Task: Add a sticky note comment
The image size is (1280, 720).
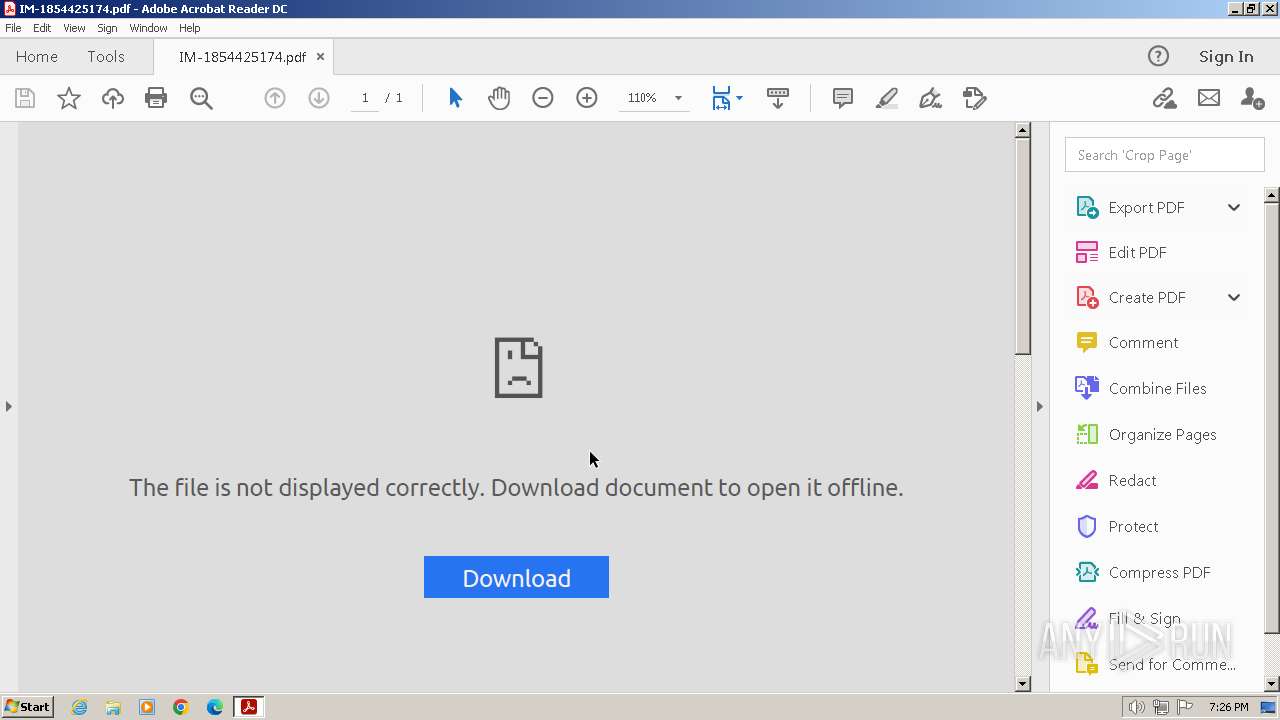Action: pyautogui.click(x=843, y=98)
